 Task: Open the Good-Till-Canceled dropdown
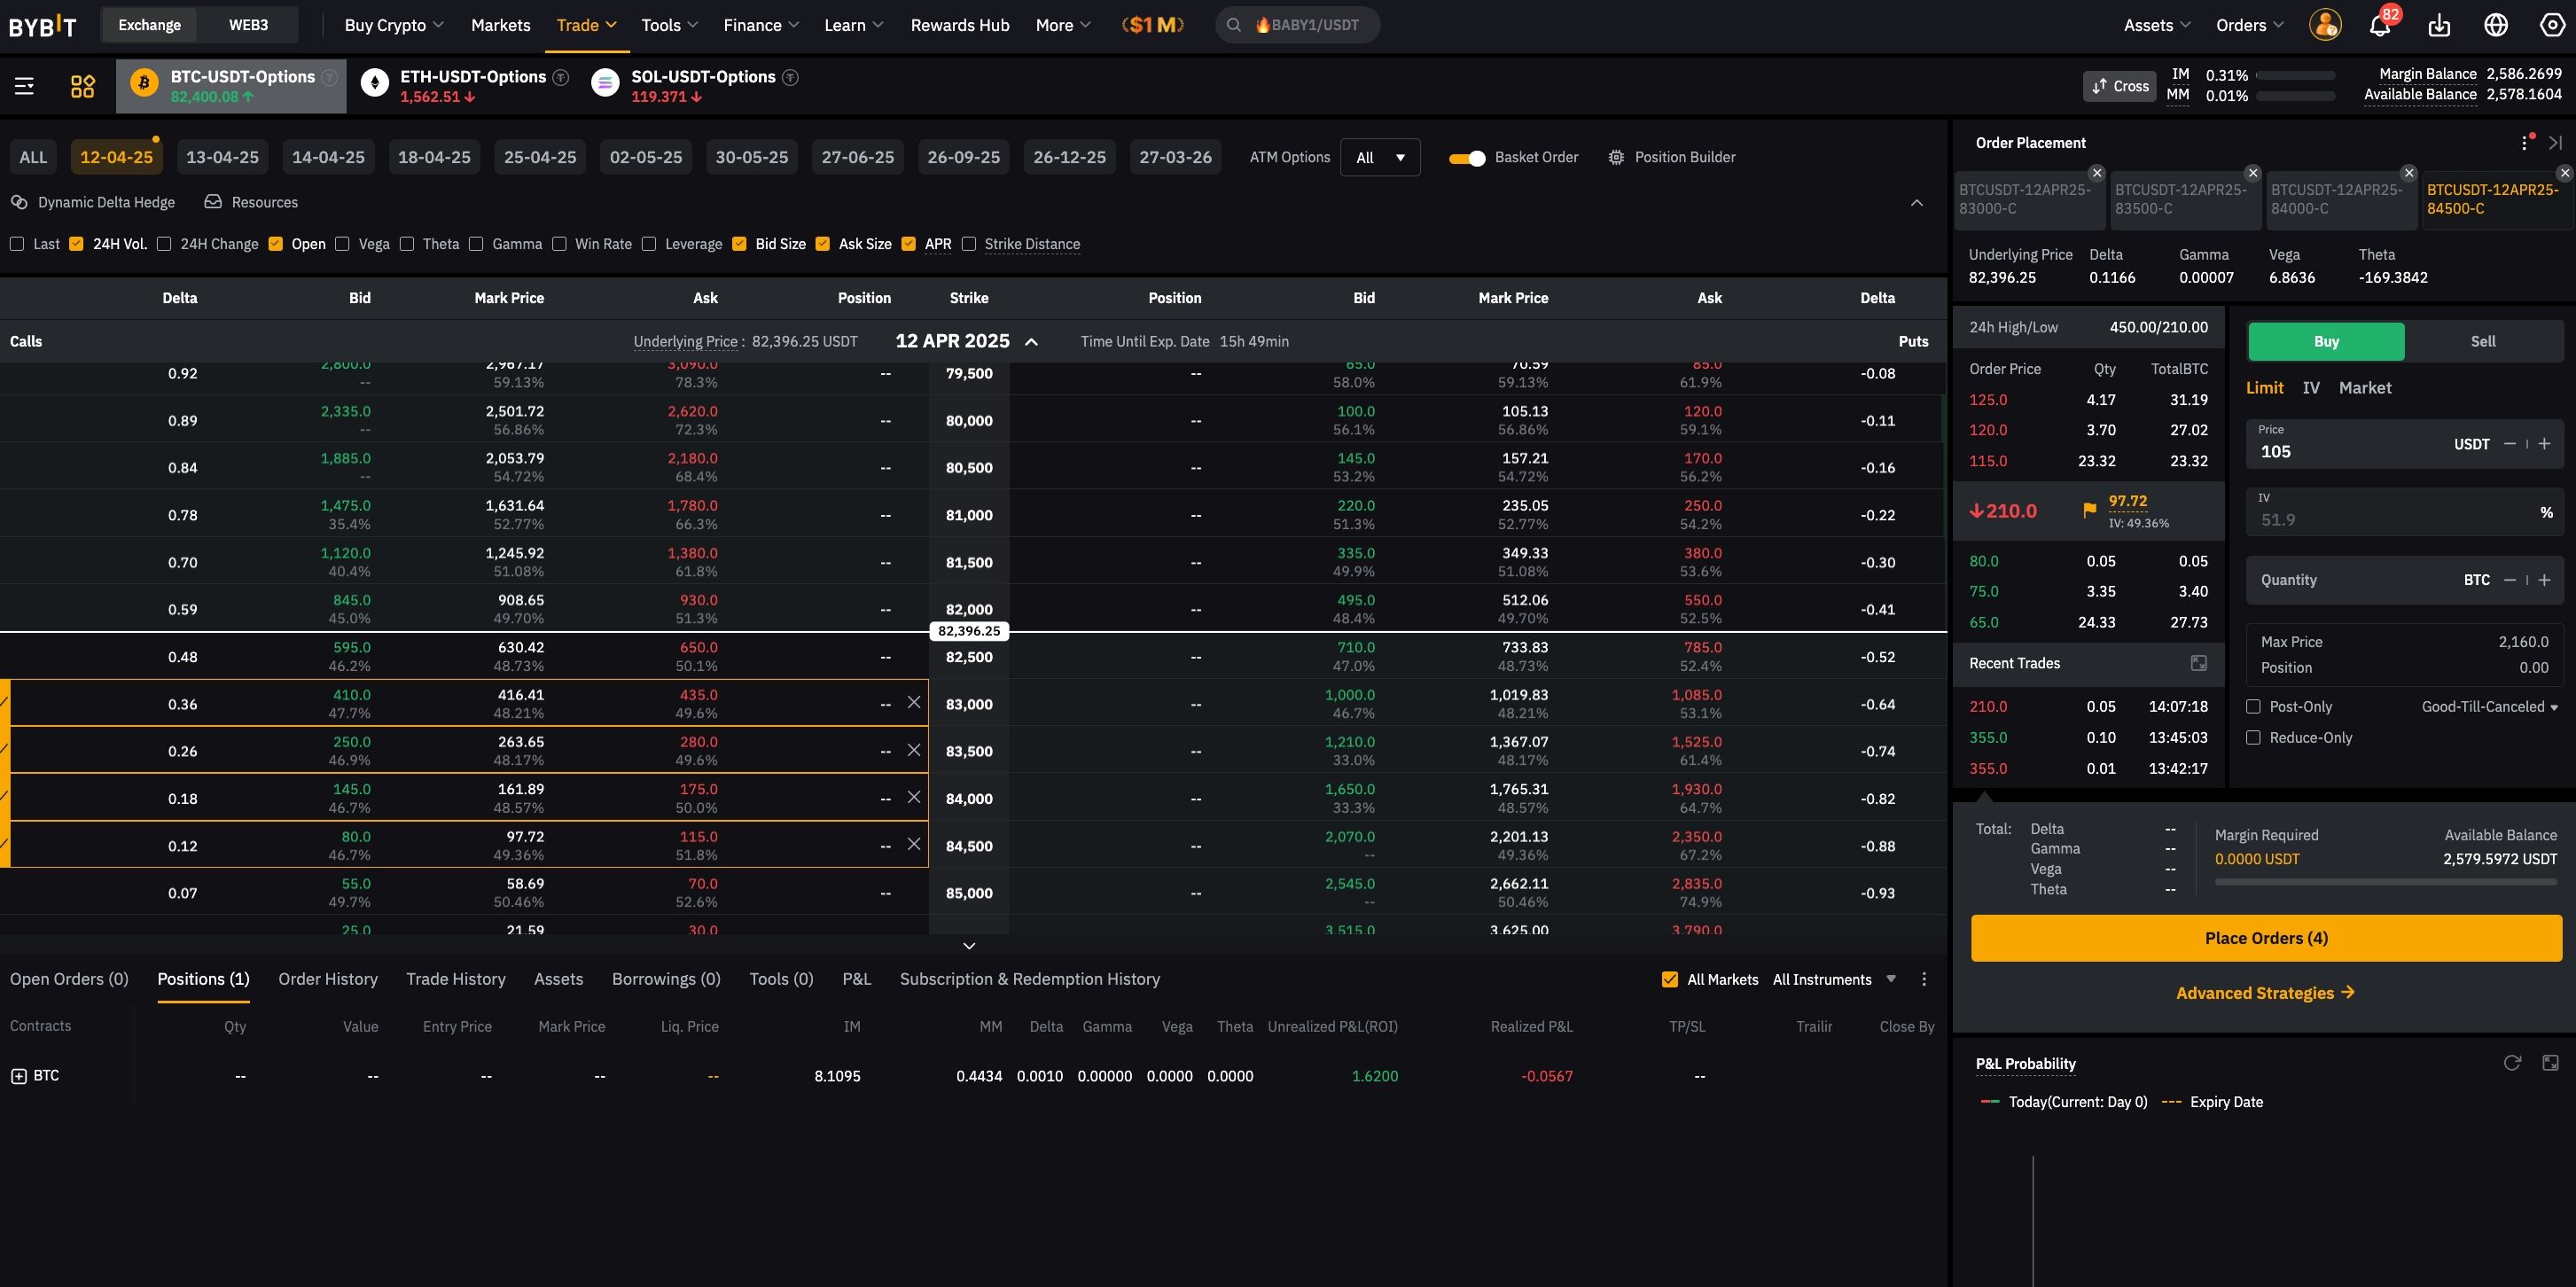[x=2489, y=707]
